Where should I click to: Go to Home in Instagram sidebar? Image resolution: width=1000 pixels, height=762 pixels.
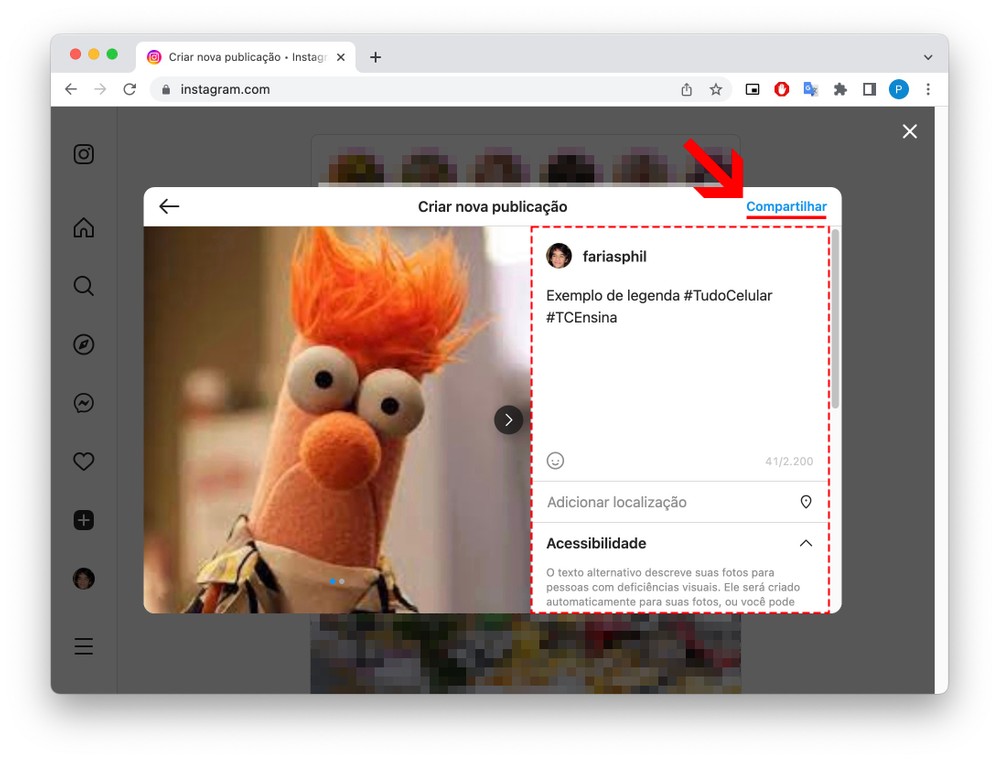click(x=84, y=228)
